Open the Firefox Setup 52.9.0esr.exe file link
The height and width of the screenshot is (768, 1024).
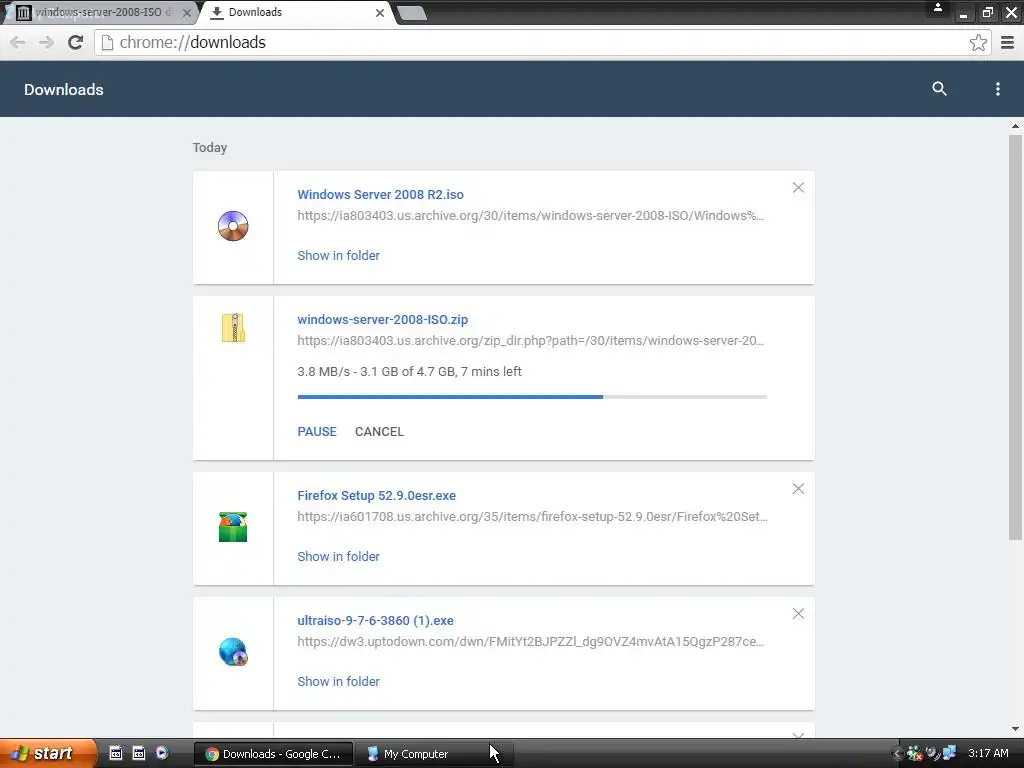point(376,496)
